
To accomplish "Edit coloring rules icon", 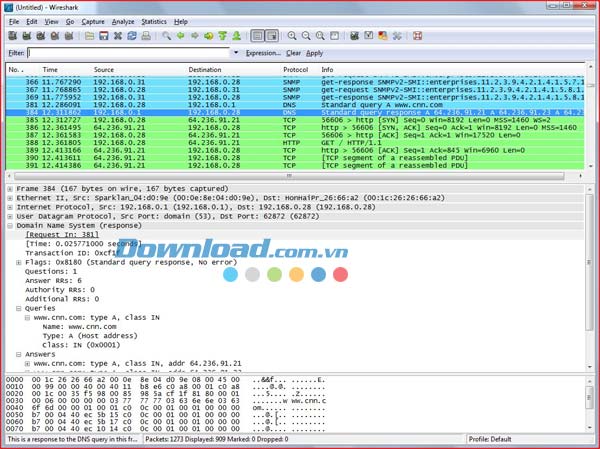I will point(383,36).
